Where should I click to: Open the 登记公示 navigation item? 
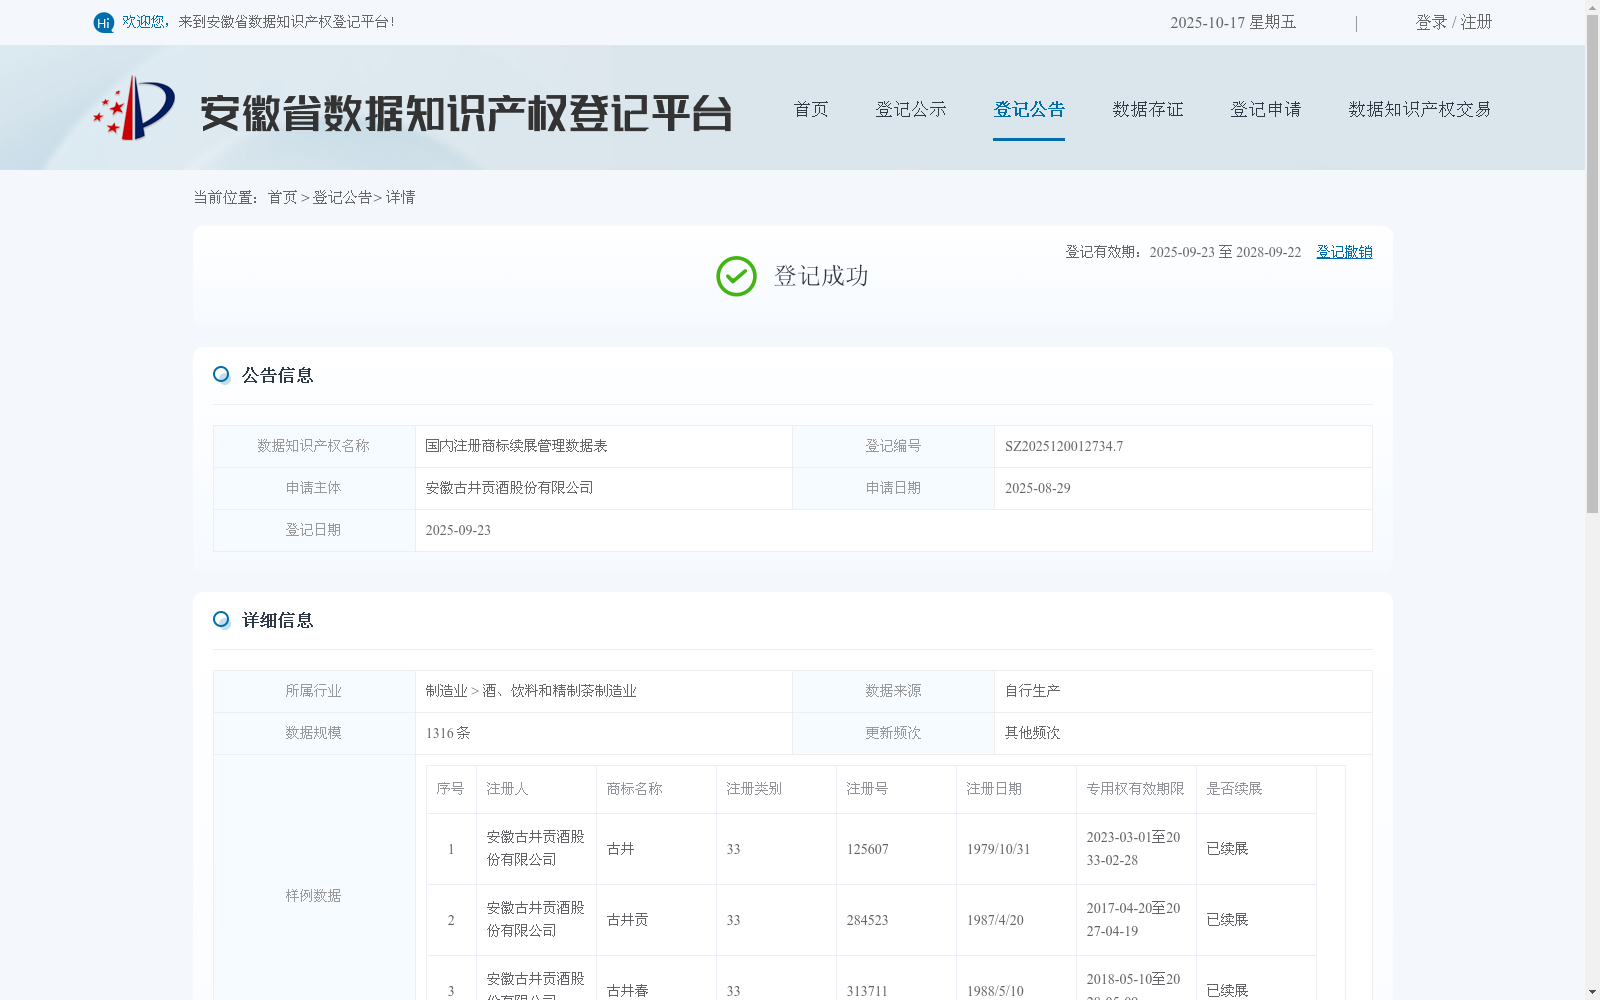coord(911,109)
